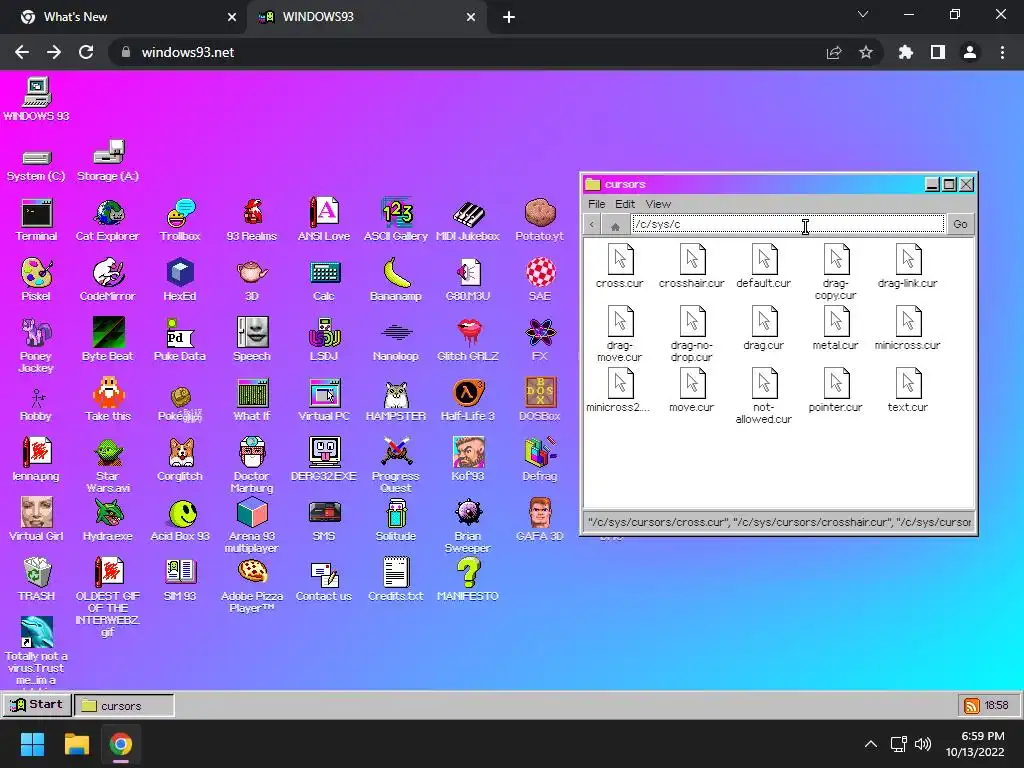The image size is (1024, 768).
Task: Open Piskel paint palette icon
Action: click(37, 280)
